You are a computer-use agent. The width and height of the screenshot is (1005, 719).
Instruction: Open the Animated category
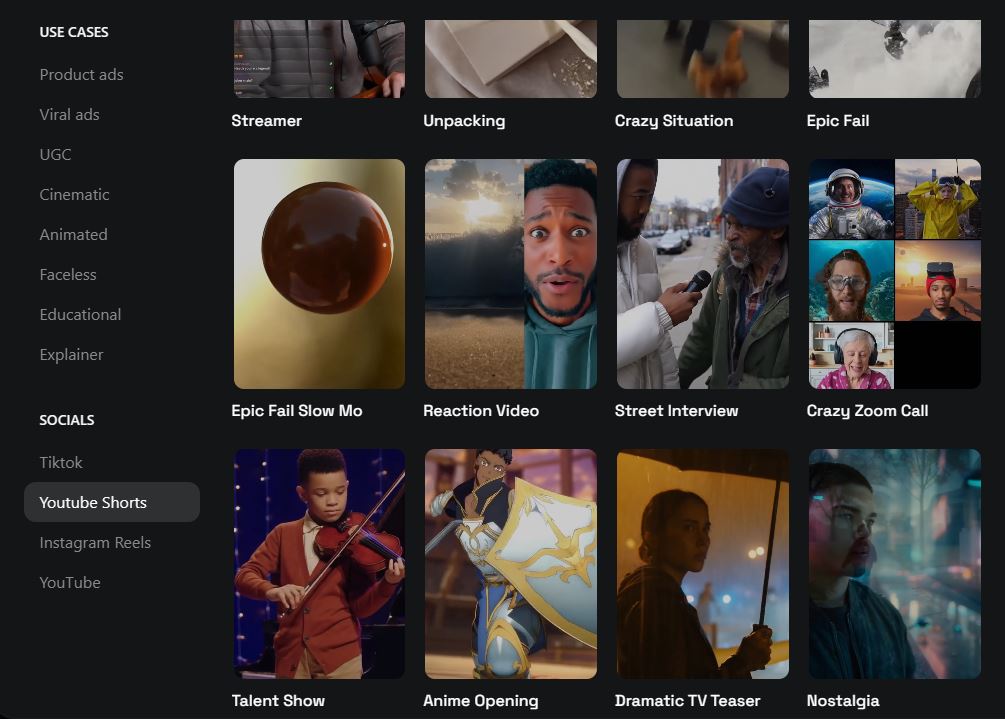click(x=73, y=235)
